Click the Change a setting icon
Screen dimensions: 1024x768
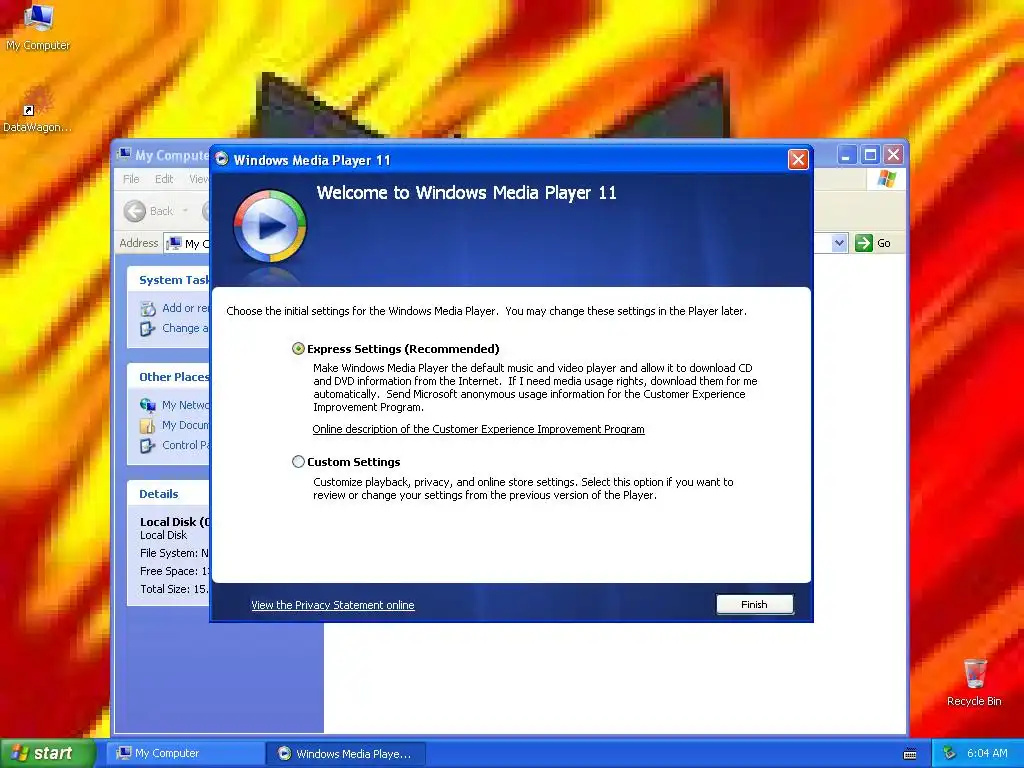click(148, 328)
